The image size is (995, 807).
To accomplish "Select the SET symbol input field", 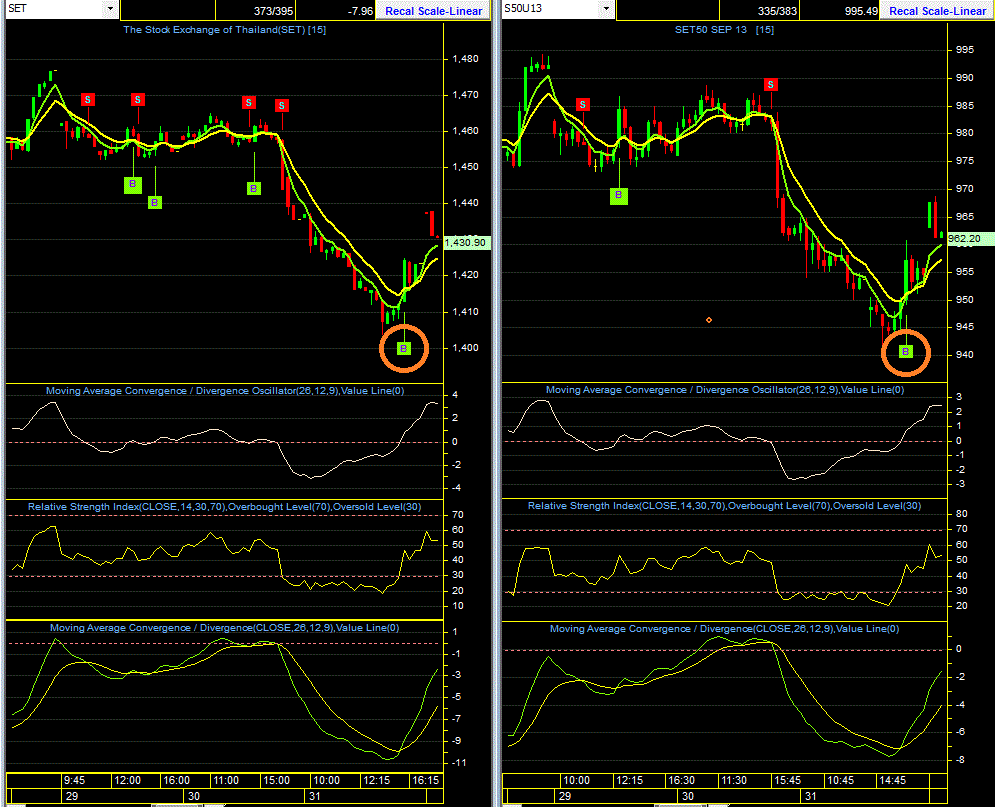I will (x=54, y=9).
